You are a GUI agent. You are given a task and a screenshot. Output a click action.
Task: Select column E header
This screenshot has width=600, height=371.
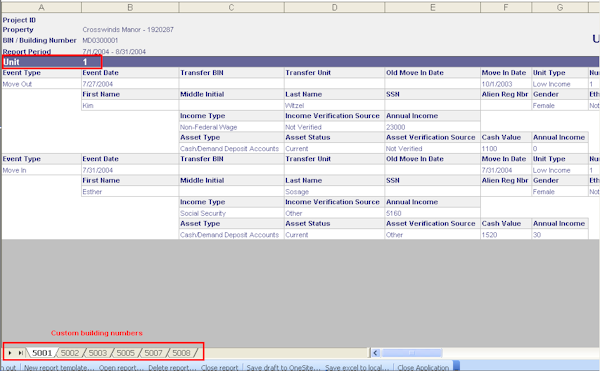432,7
